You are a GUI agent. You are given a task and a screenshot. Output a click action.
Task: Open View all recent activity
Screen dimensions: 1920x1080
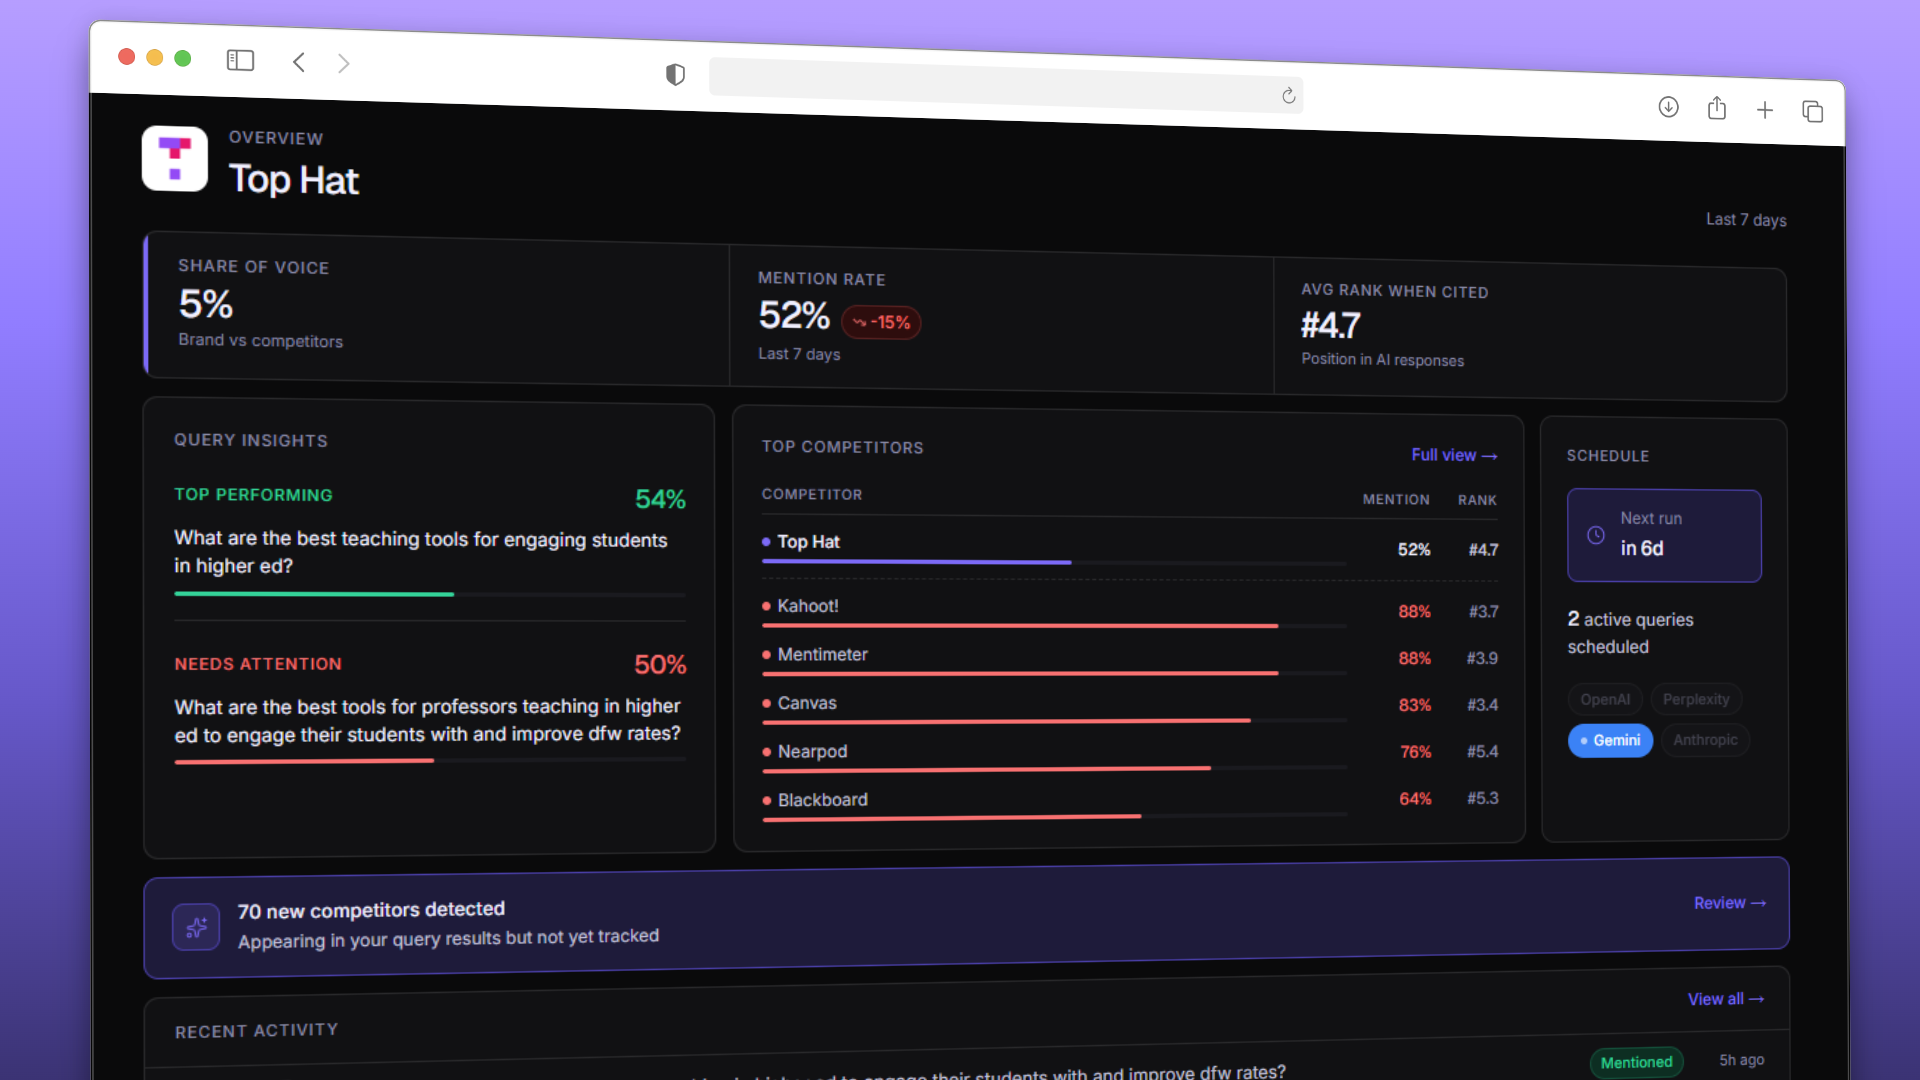click(1725, 999)
